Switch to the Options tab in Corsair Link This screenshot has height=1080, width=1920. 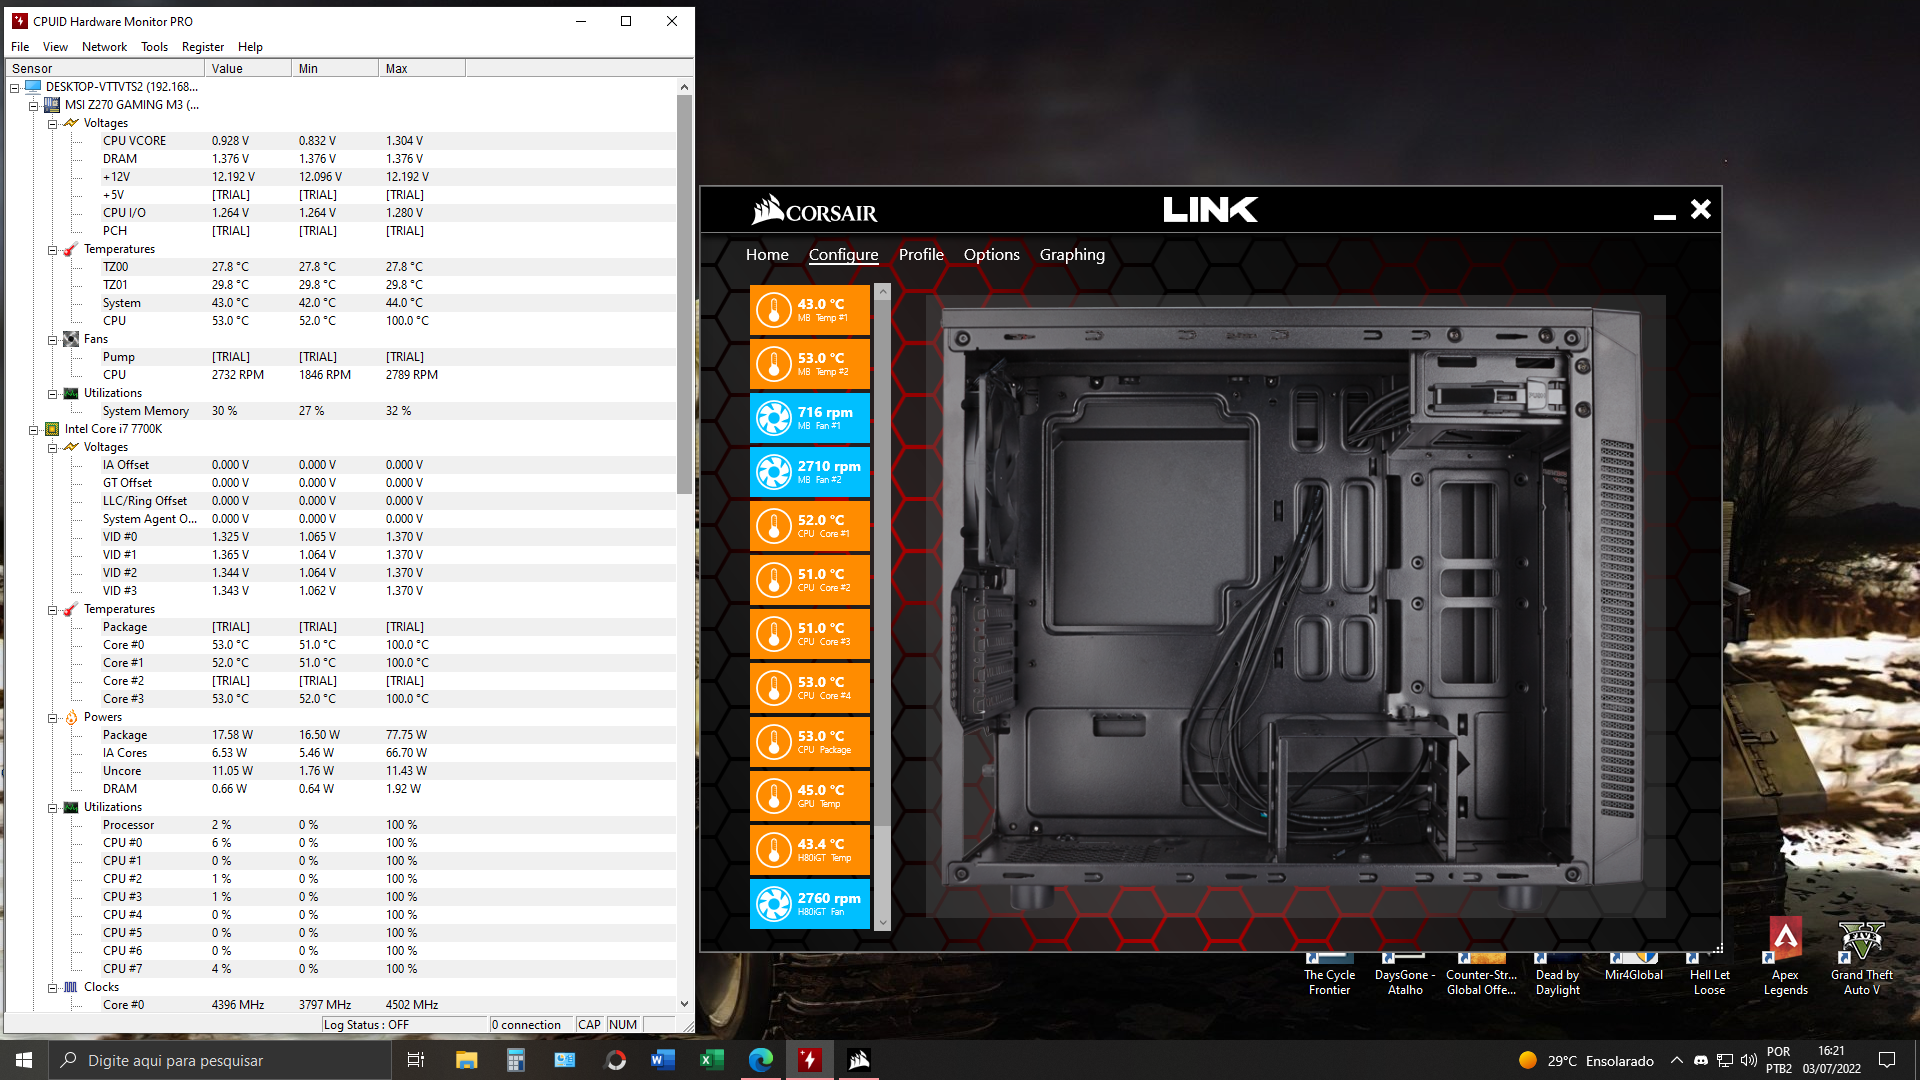click(x=991, y=255)
